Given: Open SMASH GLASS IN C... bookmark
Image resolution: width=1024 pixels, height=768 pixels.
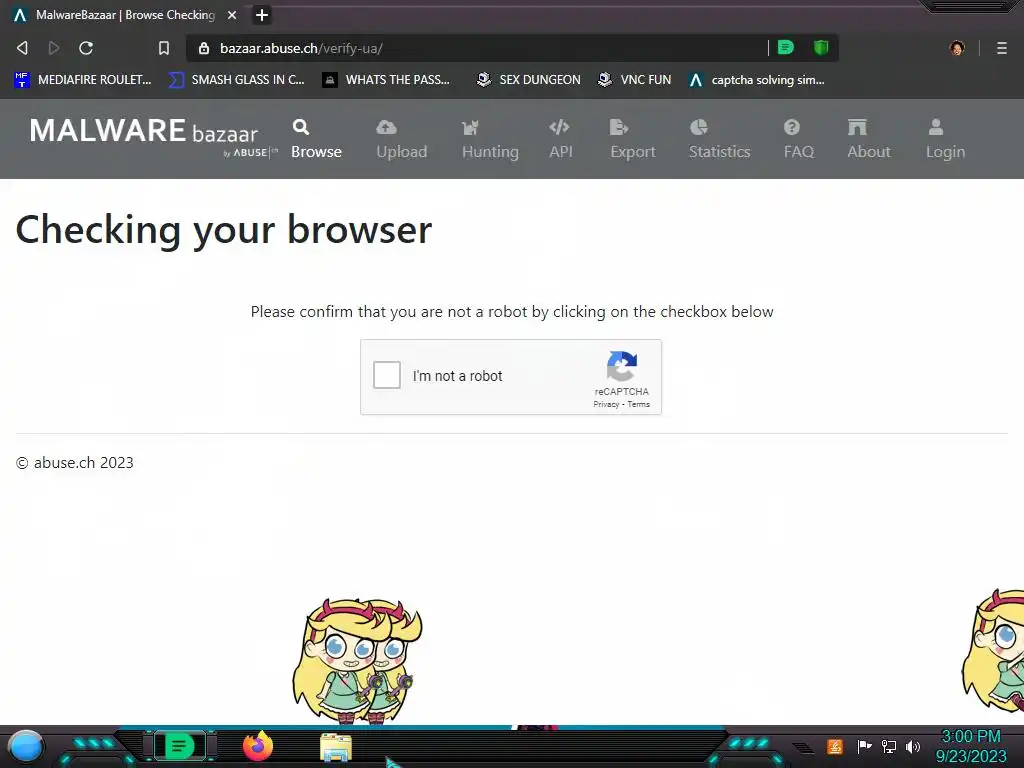Looking at the screenshot, I should pos(236,80).
